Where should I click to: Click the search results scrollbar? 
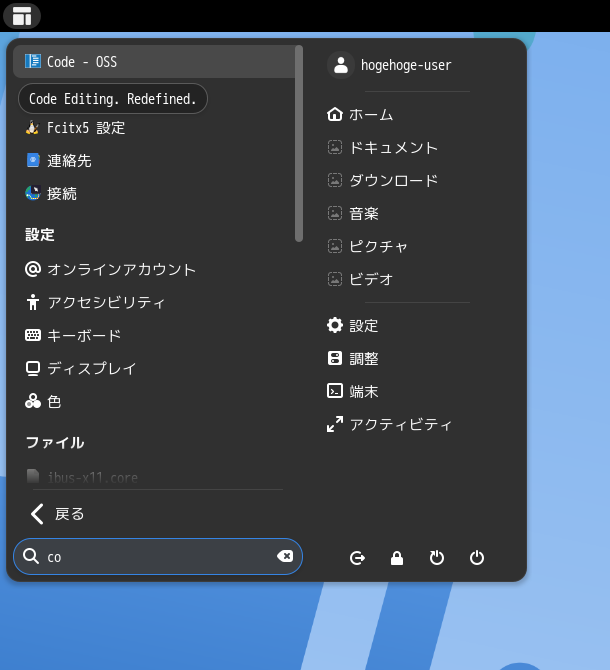click(299, 144)
